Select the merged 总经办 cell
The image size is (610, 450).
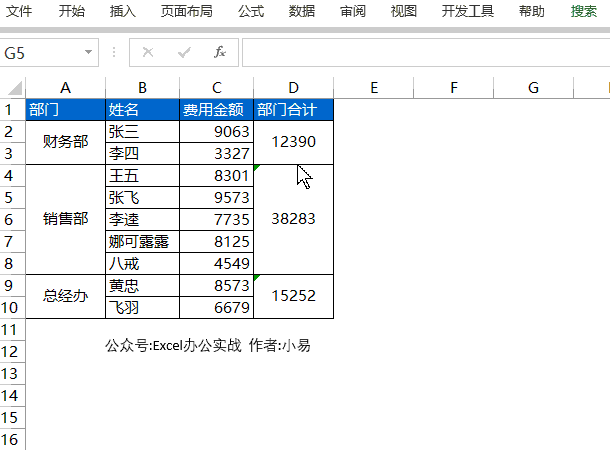(x=65, y=296)
